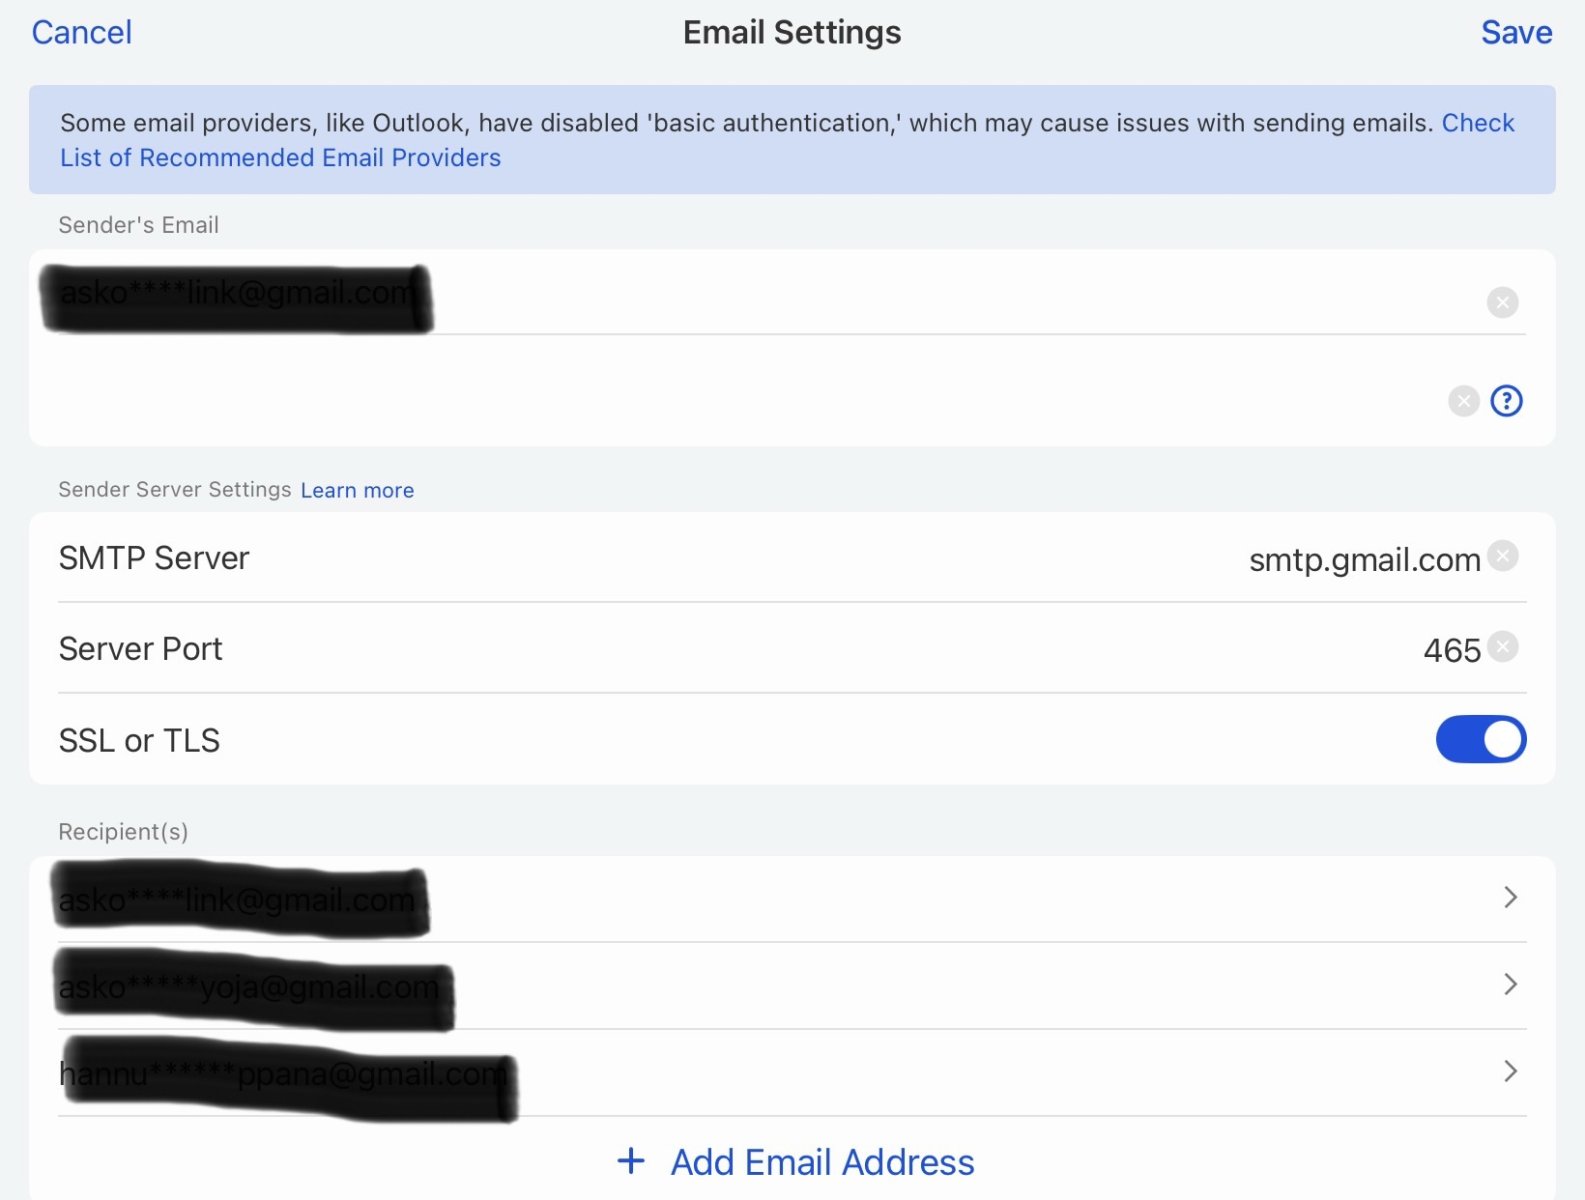Open help question mark icon
The width and height of the screenshot is (1585, 1200).
1506,401
